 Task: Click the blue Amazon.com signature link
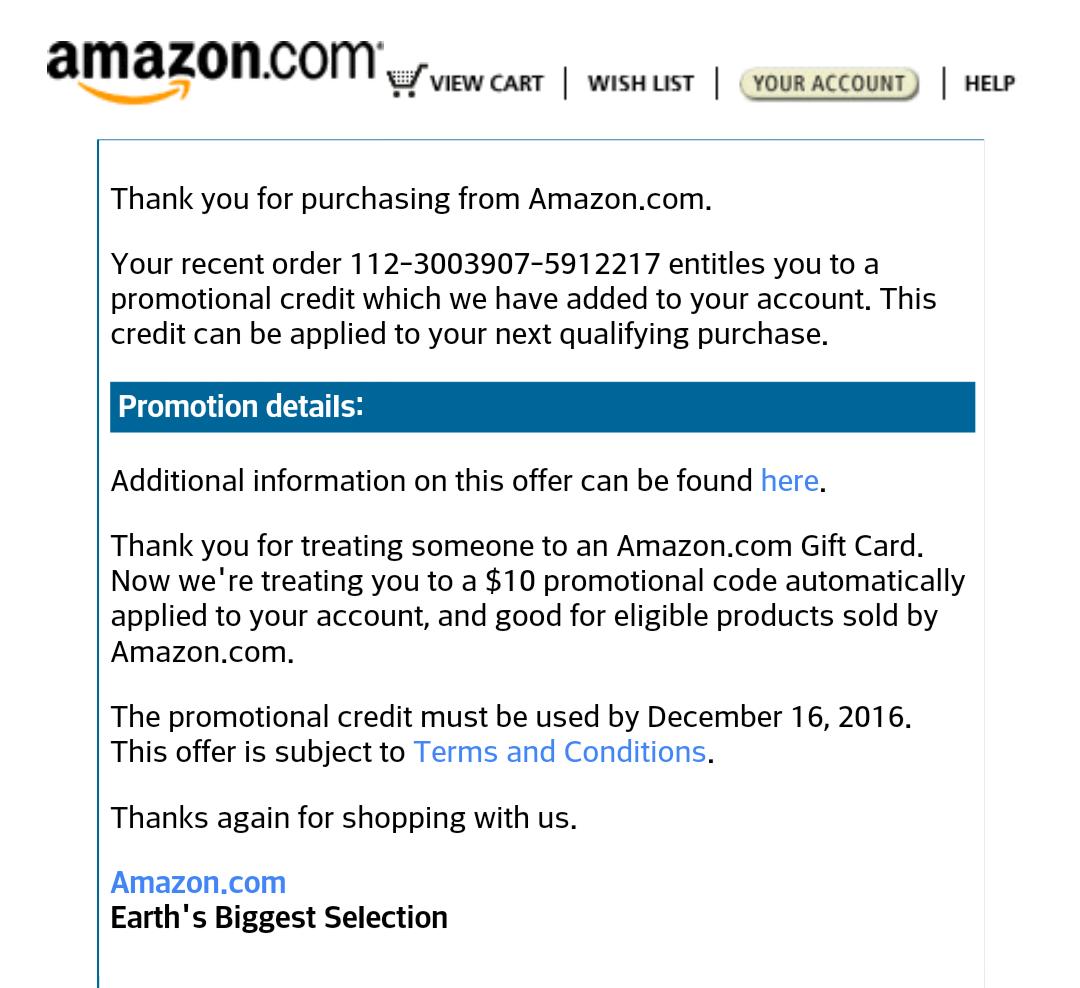click(x=198, y=882)
